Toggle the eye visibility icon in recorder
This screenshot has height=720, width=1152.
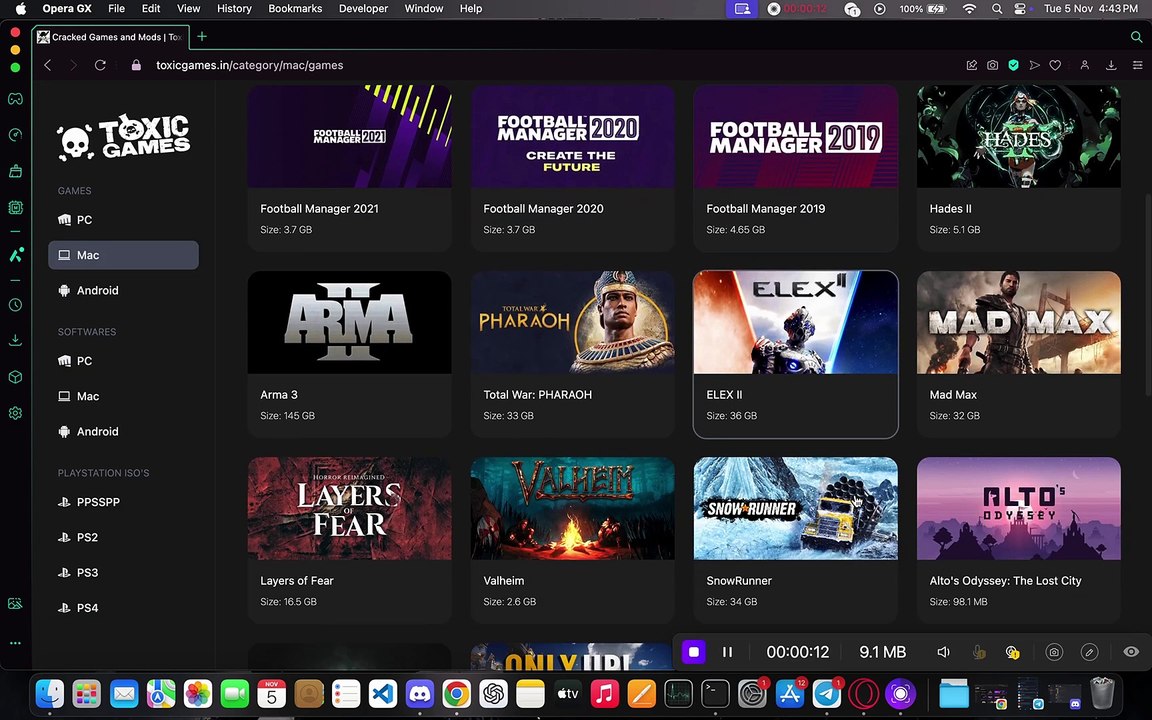pyautogui.click(x=1131, y=652)
